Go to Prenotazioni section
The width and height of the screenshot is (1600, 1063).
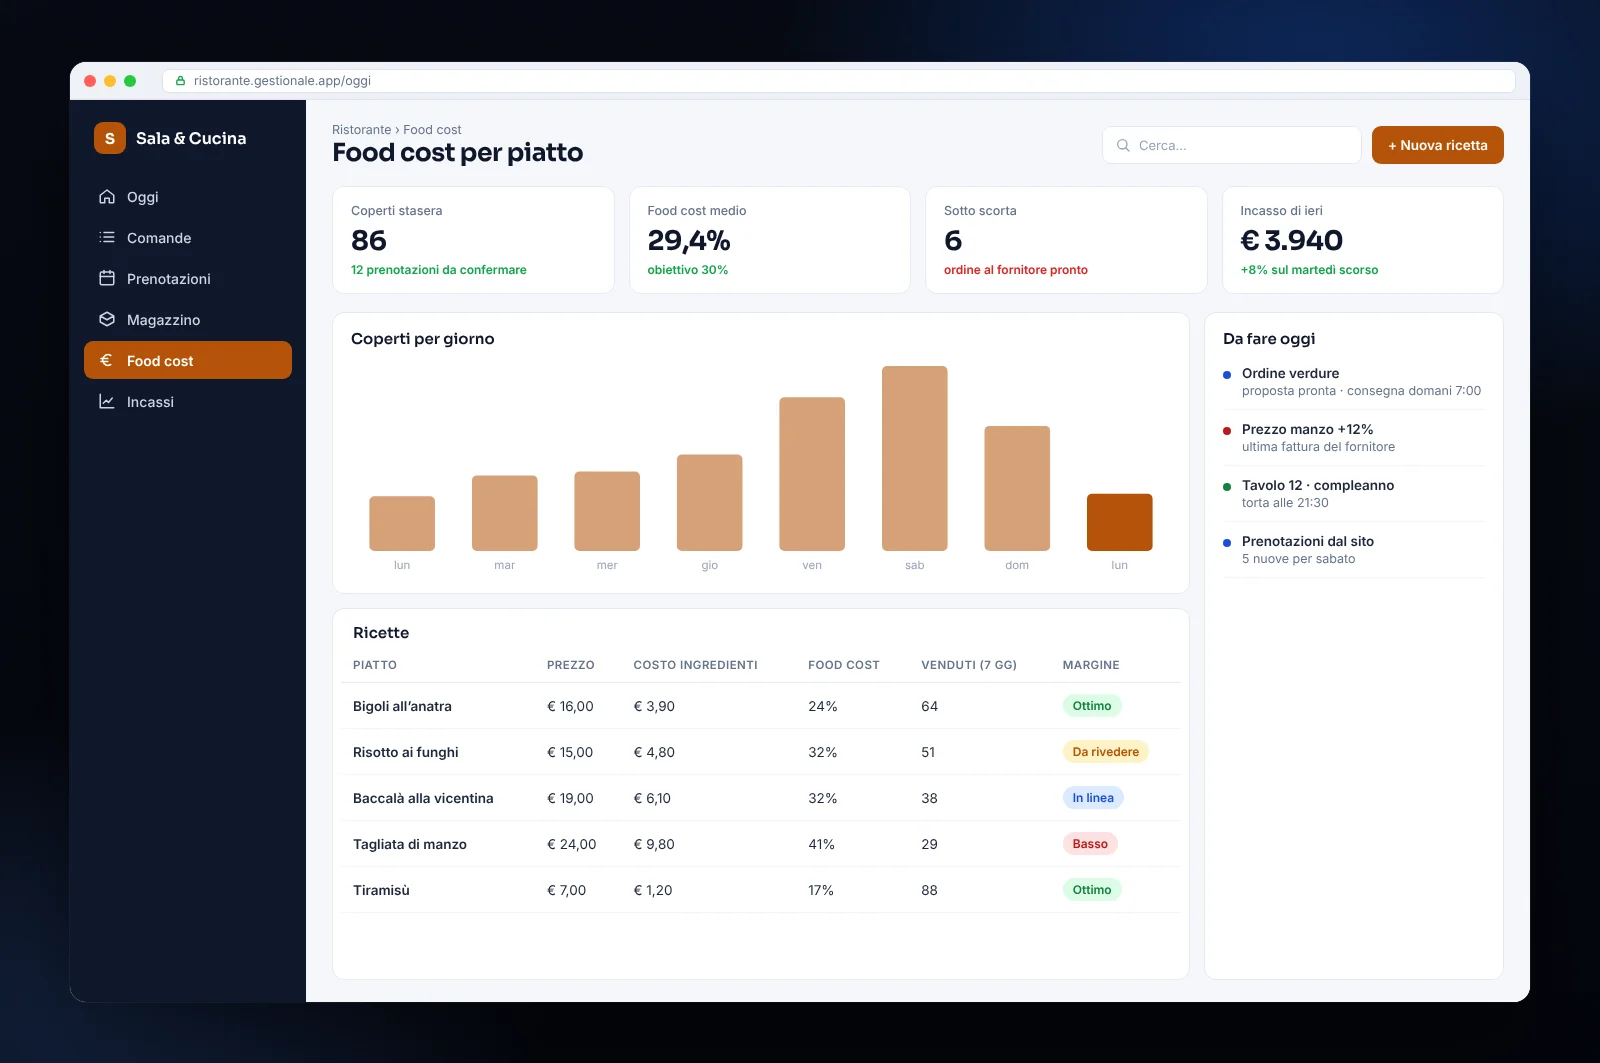(x=188, y=279)
